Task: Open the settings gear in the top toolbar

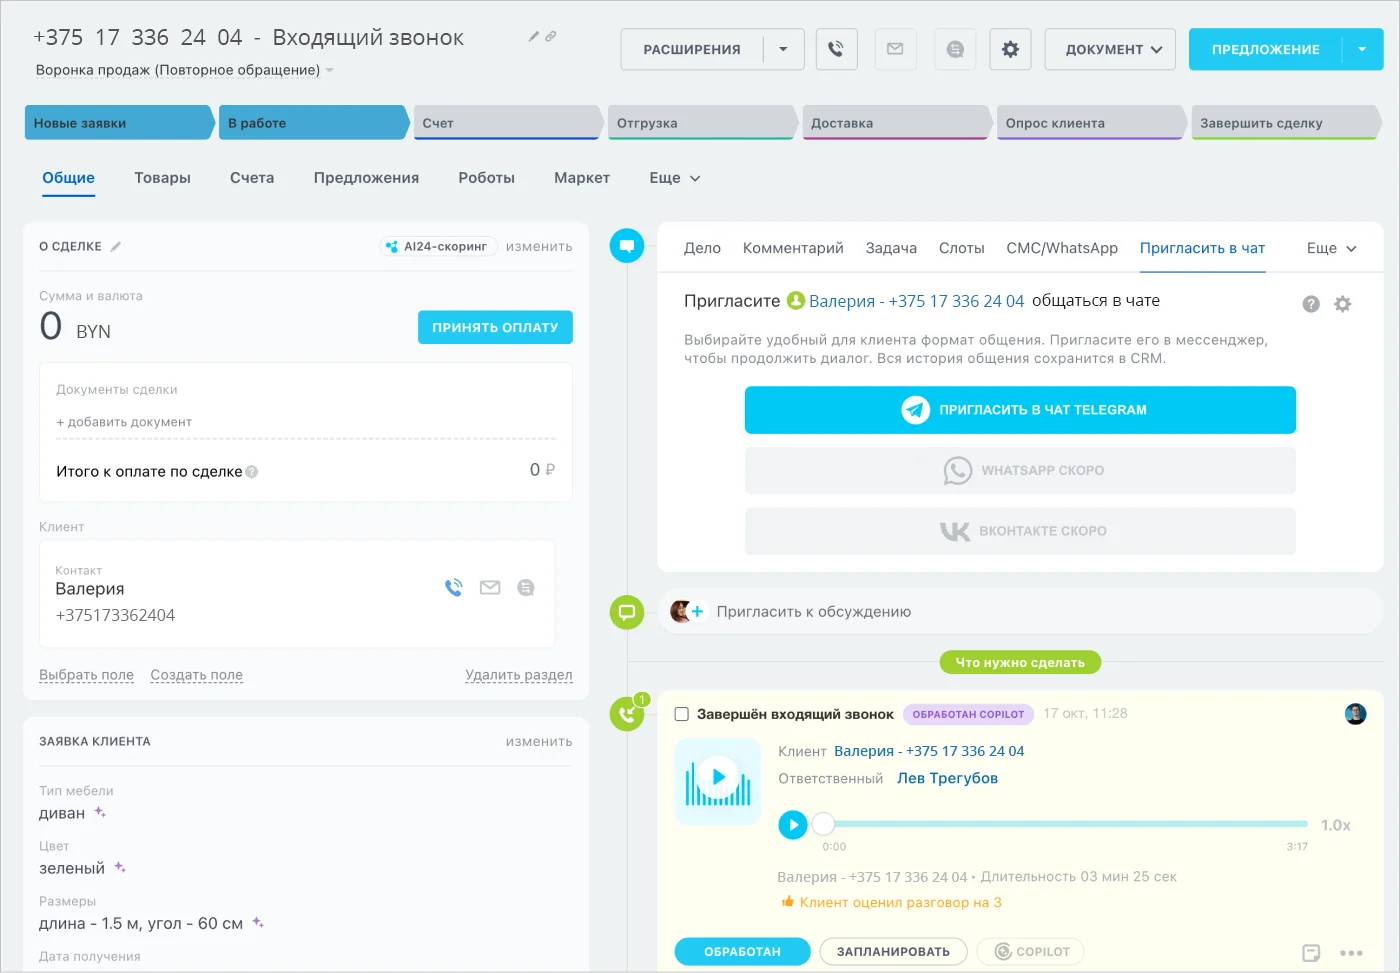Action: (x=1010, y=49)
